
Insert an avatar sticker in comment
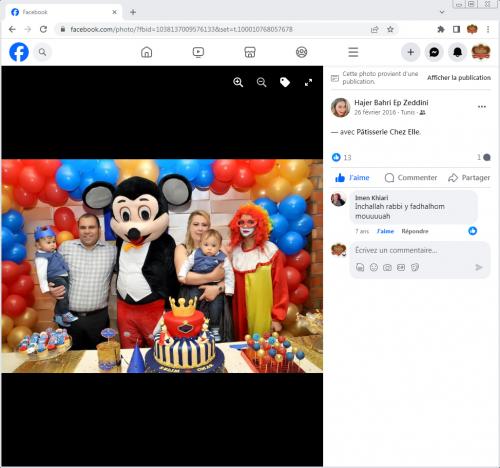pos(360,267)
